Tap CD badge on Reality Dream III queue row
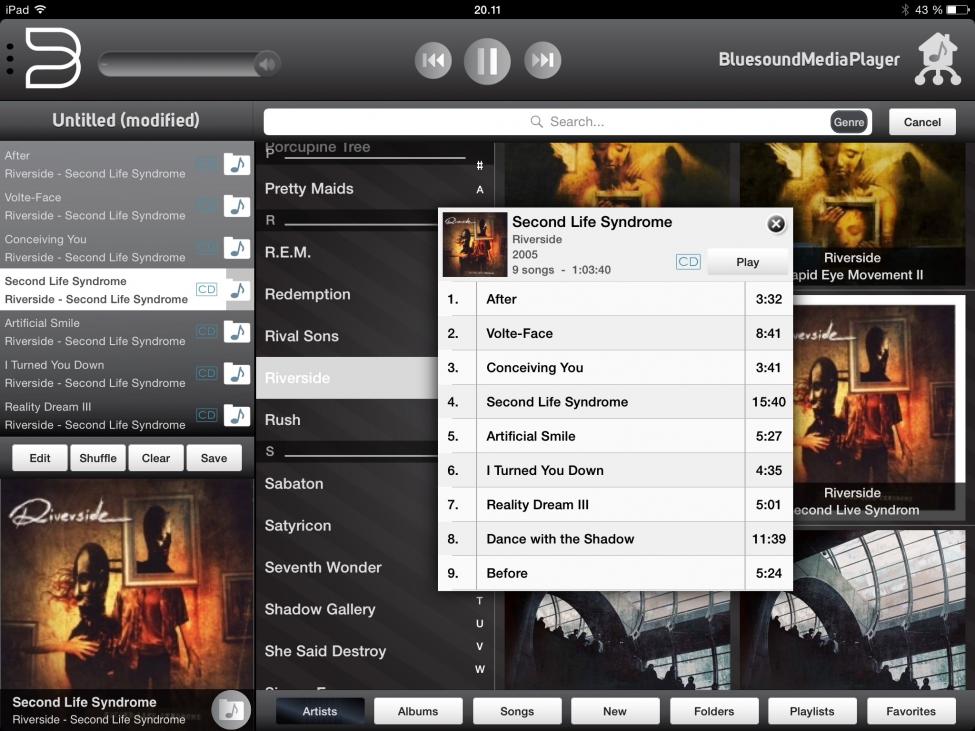The width and height of the screenshot is (975, 731). point(206,415)
